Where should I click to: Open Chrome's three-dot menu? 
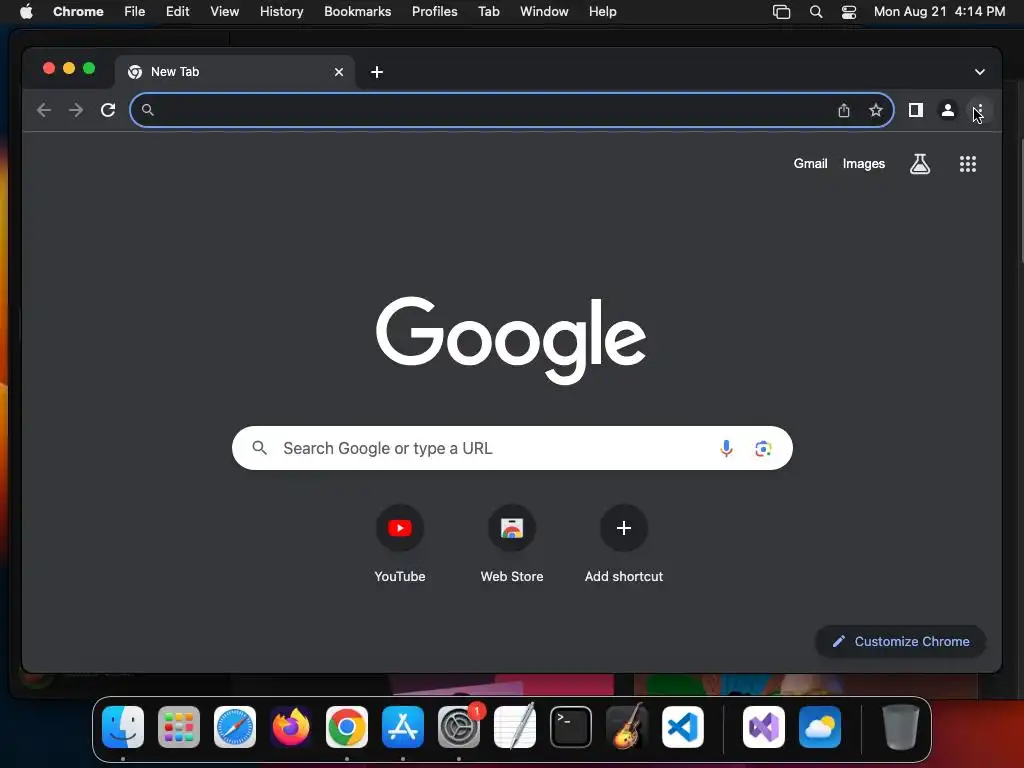pos(979,110)
